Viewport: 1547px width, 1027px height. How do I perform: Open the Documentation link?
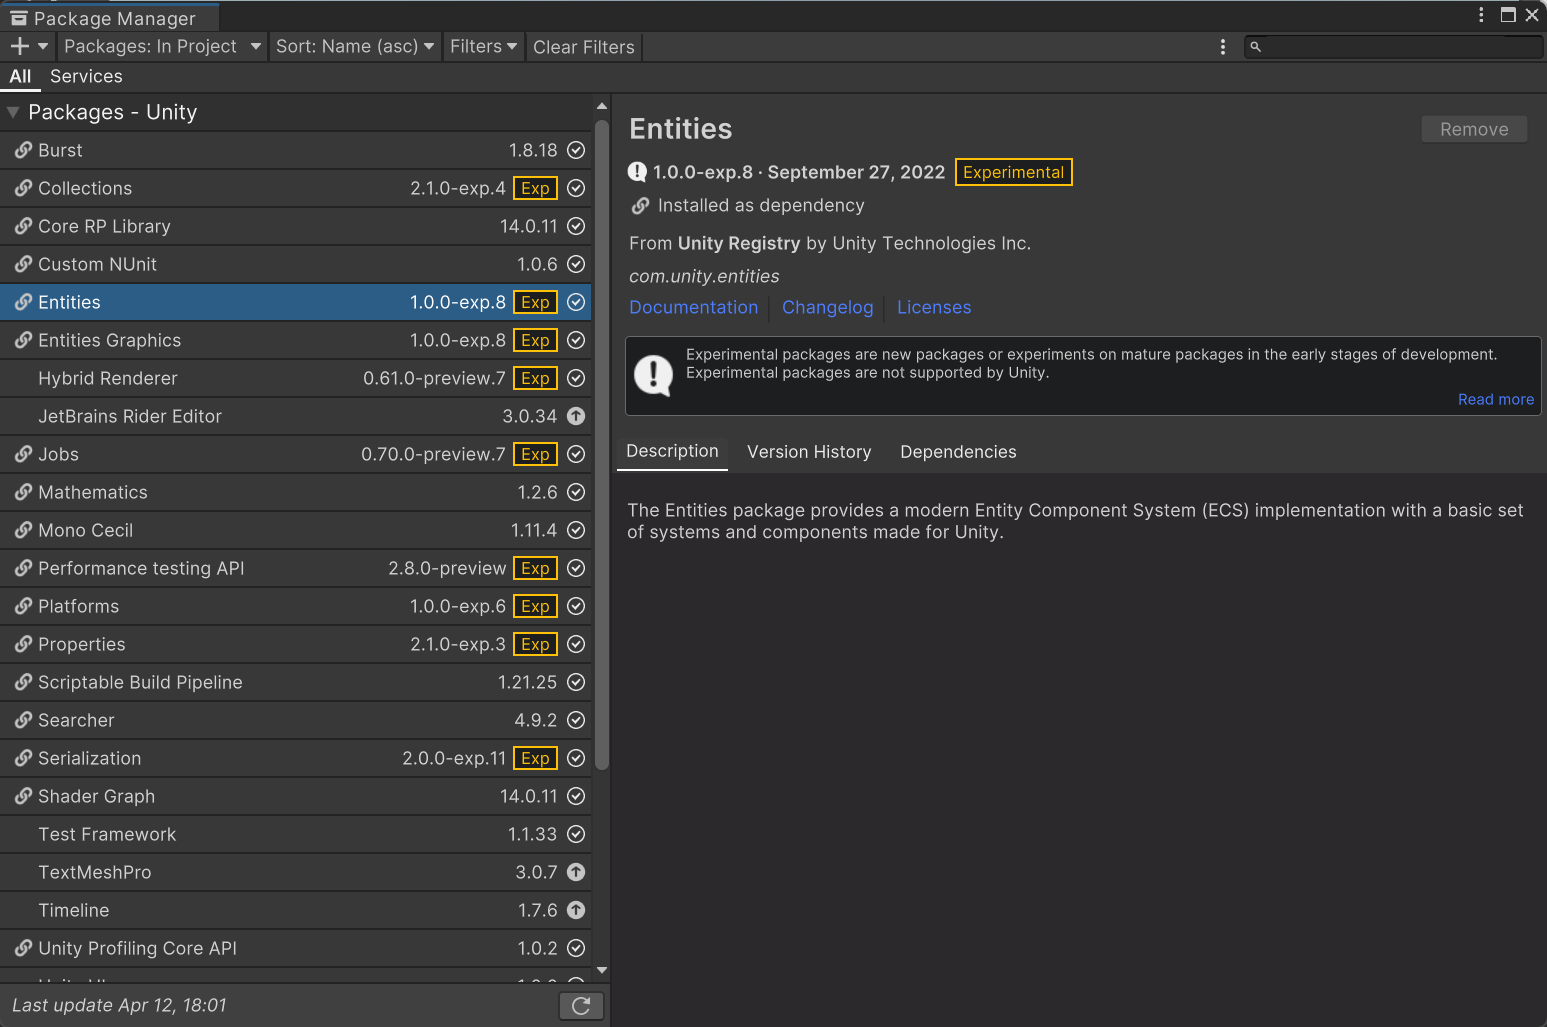[x=694, y=307]
